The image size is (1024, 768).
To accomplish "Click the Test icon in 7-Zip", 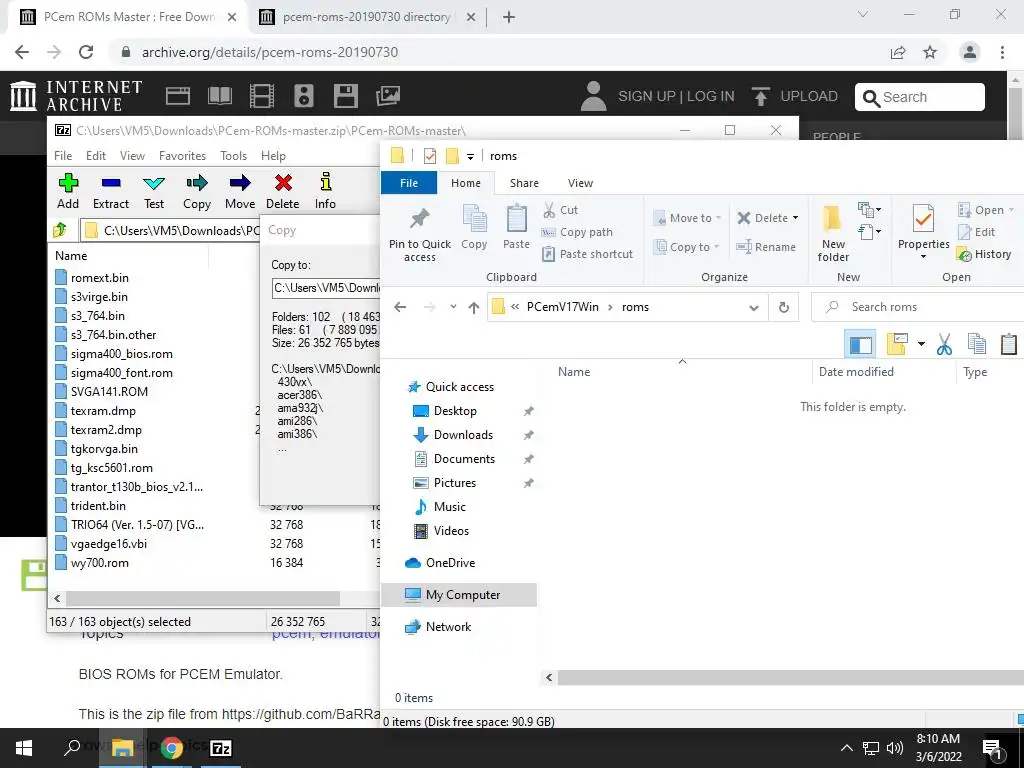I will click(x=154, y=183).
